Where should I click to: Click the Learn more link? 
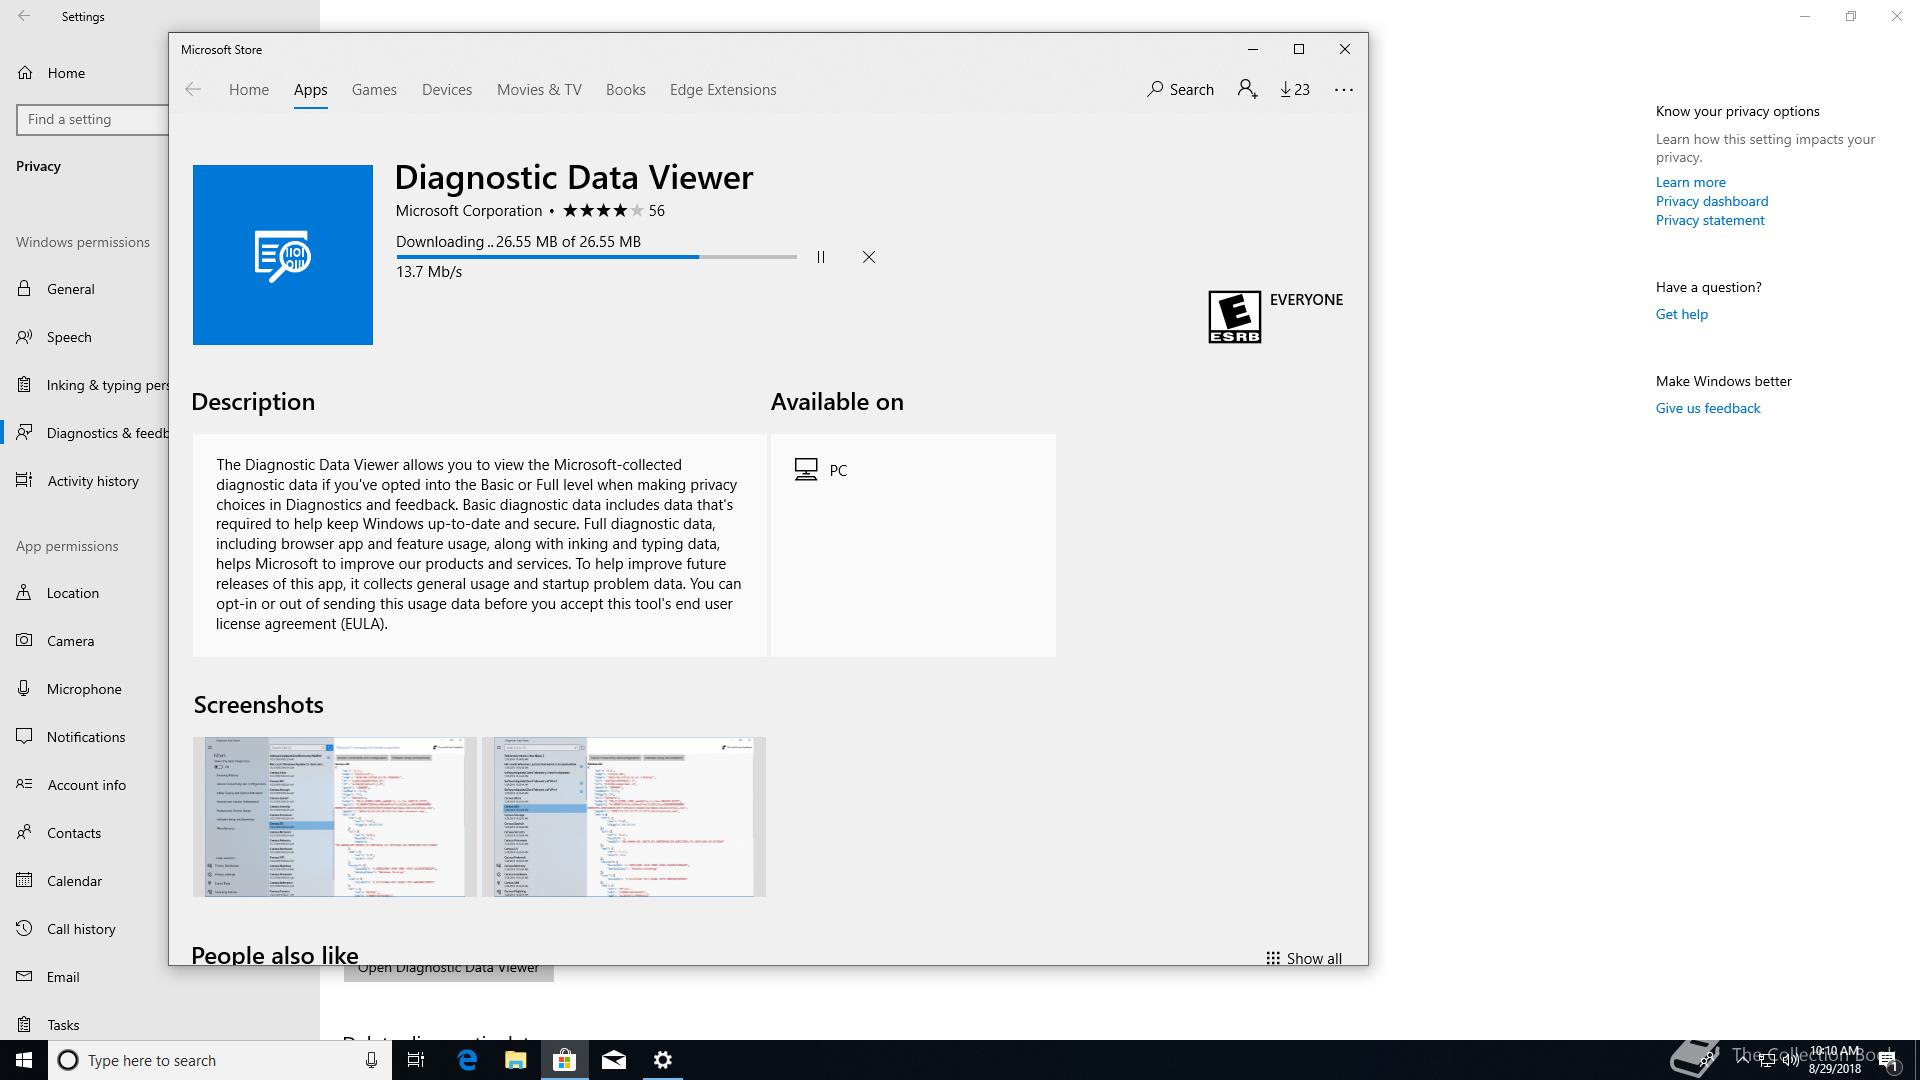(x=1690, y=182)
